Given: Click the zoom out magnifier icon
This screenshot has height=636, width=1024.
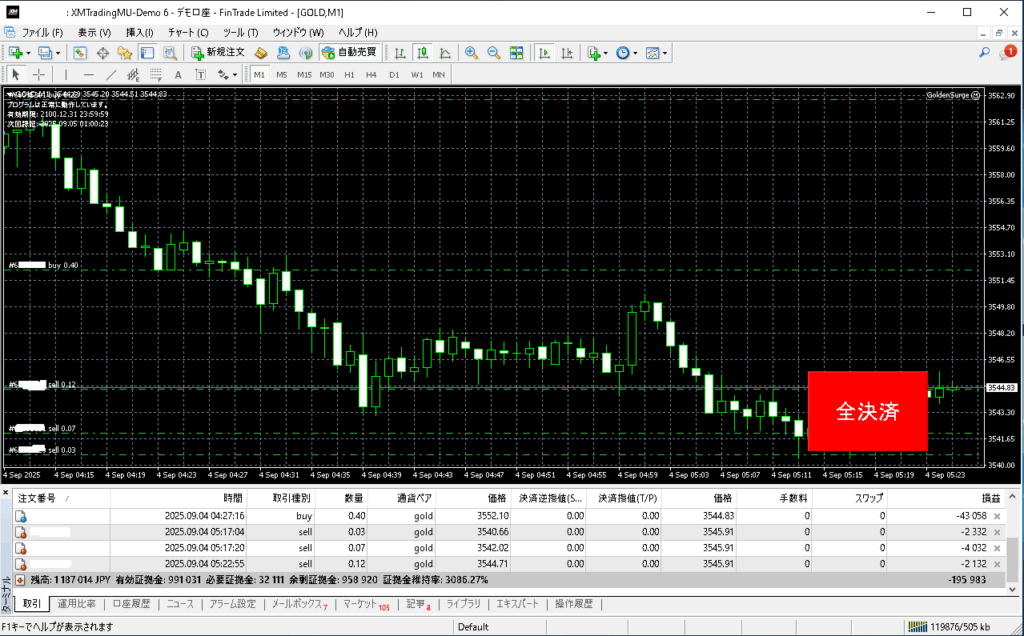Looking at the screenshot, I should (x=493, y=53).
